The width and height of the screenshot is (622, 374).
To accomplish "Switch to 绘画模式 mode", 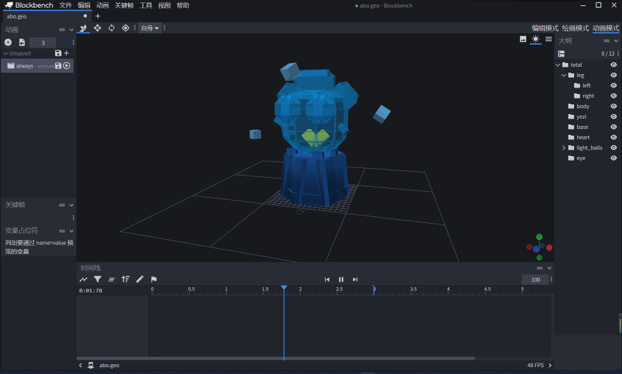I will pos(575,28).
